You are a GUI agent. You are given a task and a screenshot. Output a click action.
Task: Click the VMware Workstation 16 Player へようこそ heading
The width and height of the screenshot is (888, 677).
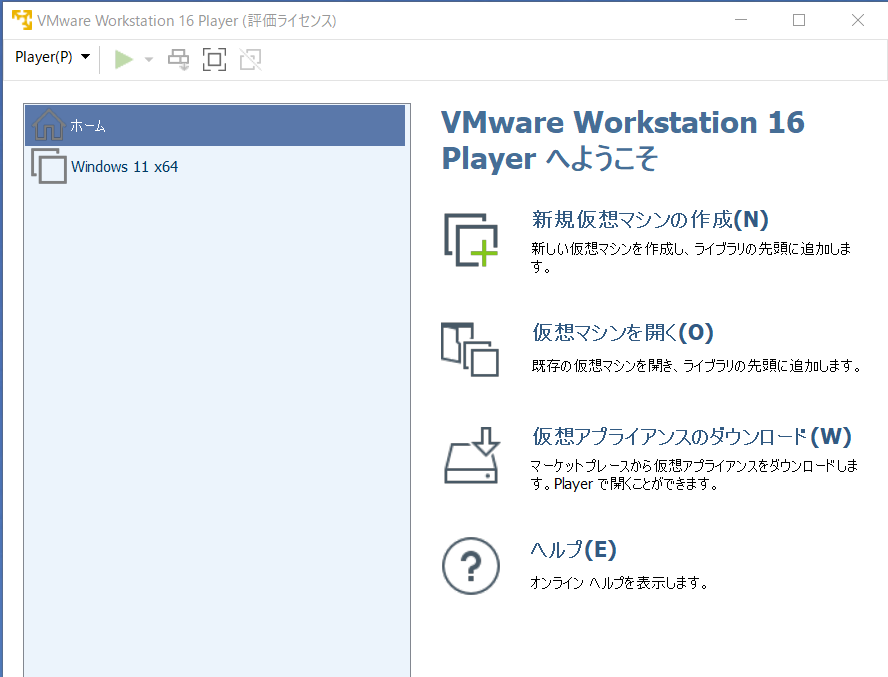tap(622, 140)
